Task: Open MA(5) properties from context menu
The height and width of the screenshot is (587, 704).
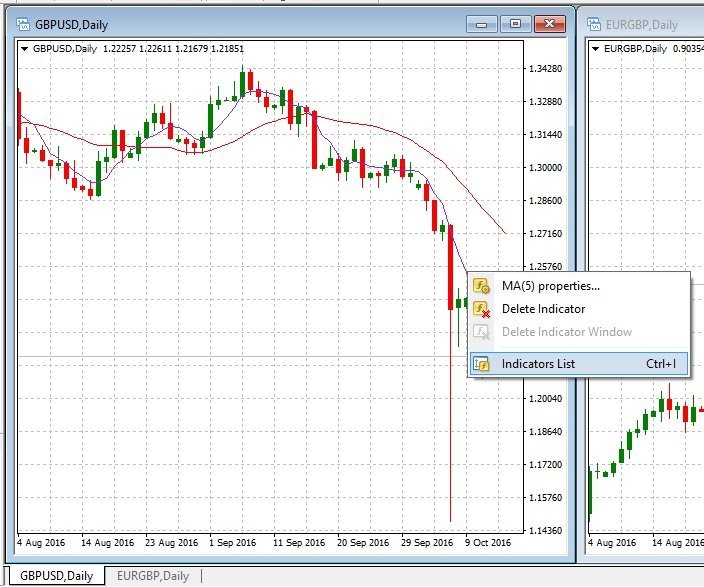Action: click(x=550, y=286)
